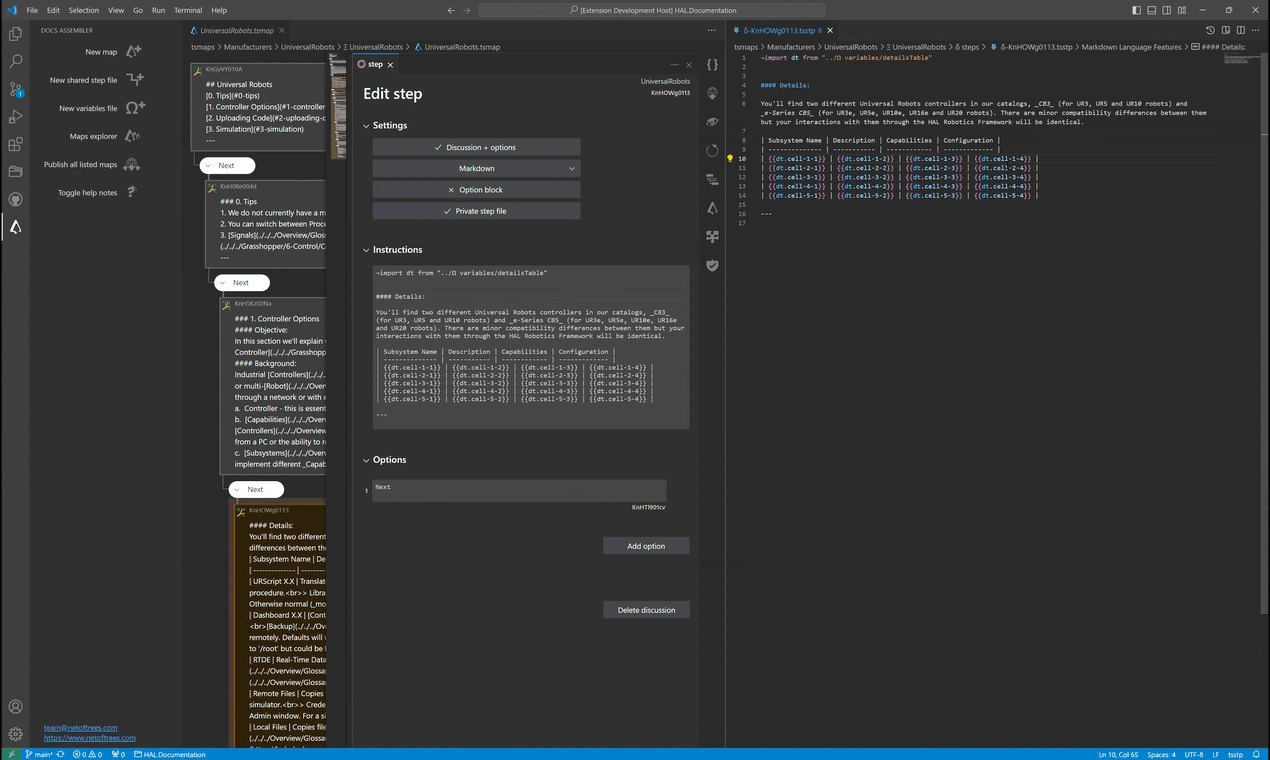This screenshot has width=1270, height=760.
Task: Collapse the Options section
Action: pyautogui.click(x=367, y=460)
